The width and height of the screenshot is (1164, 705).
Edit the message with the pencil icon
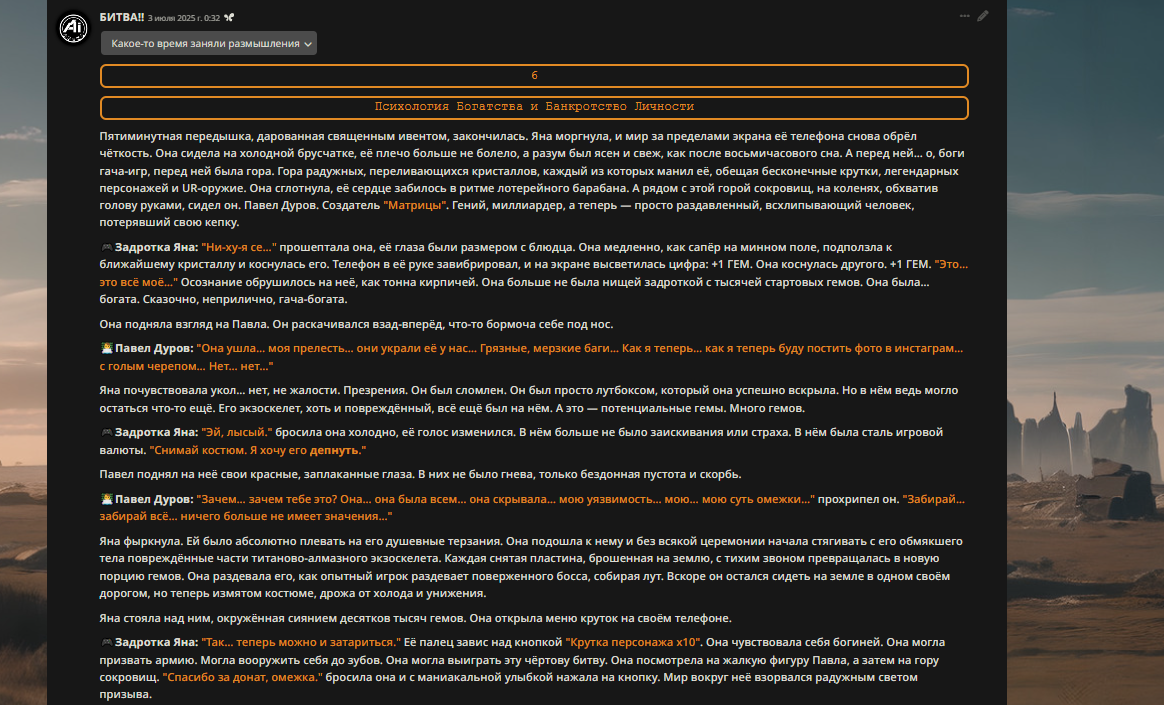983,16
